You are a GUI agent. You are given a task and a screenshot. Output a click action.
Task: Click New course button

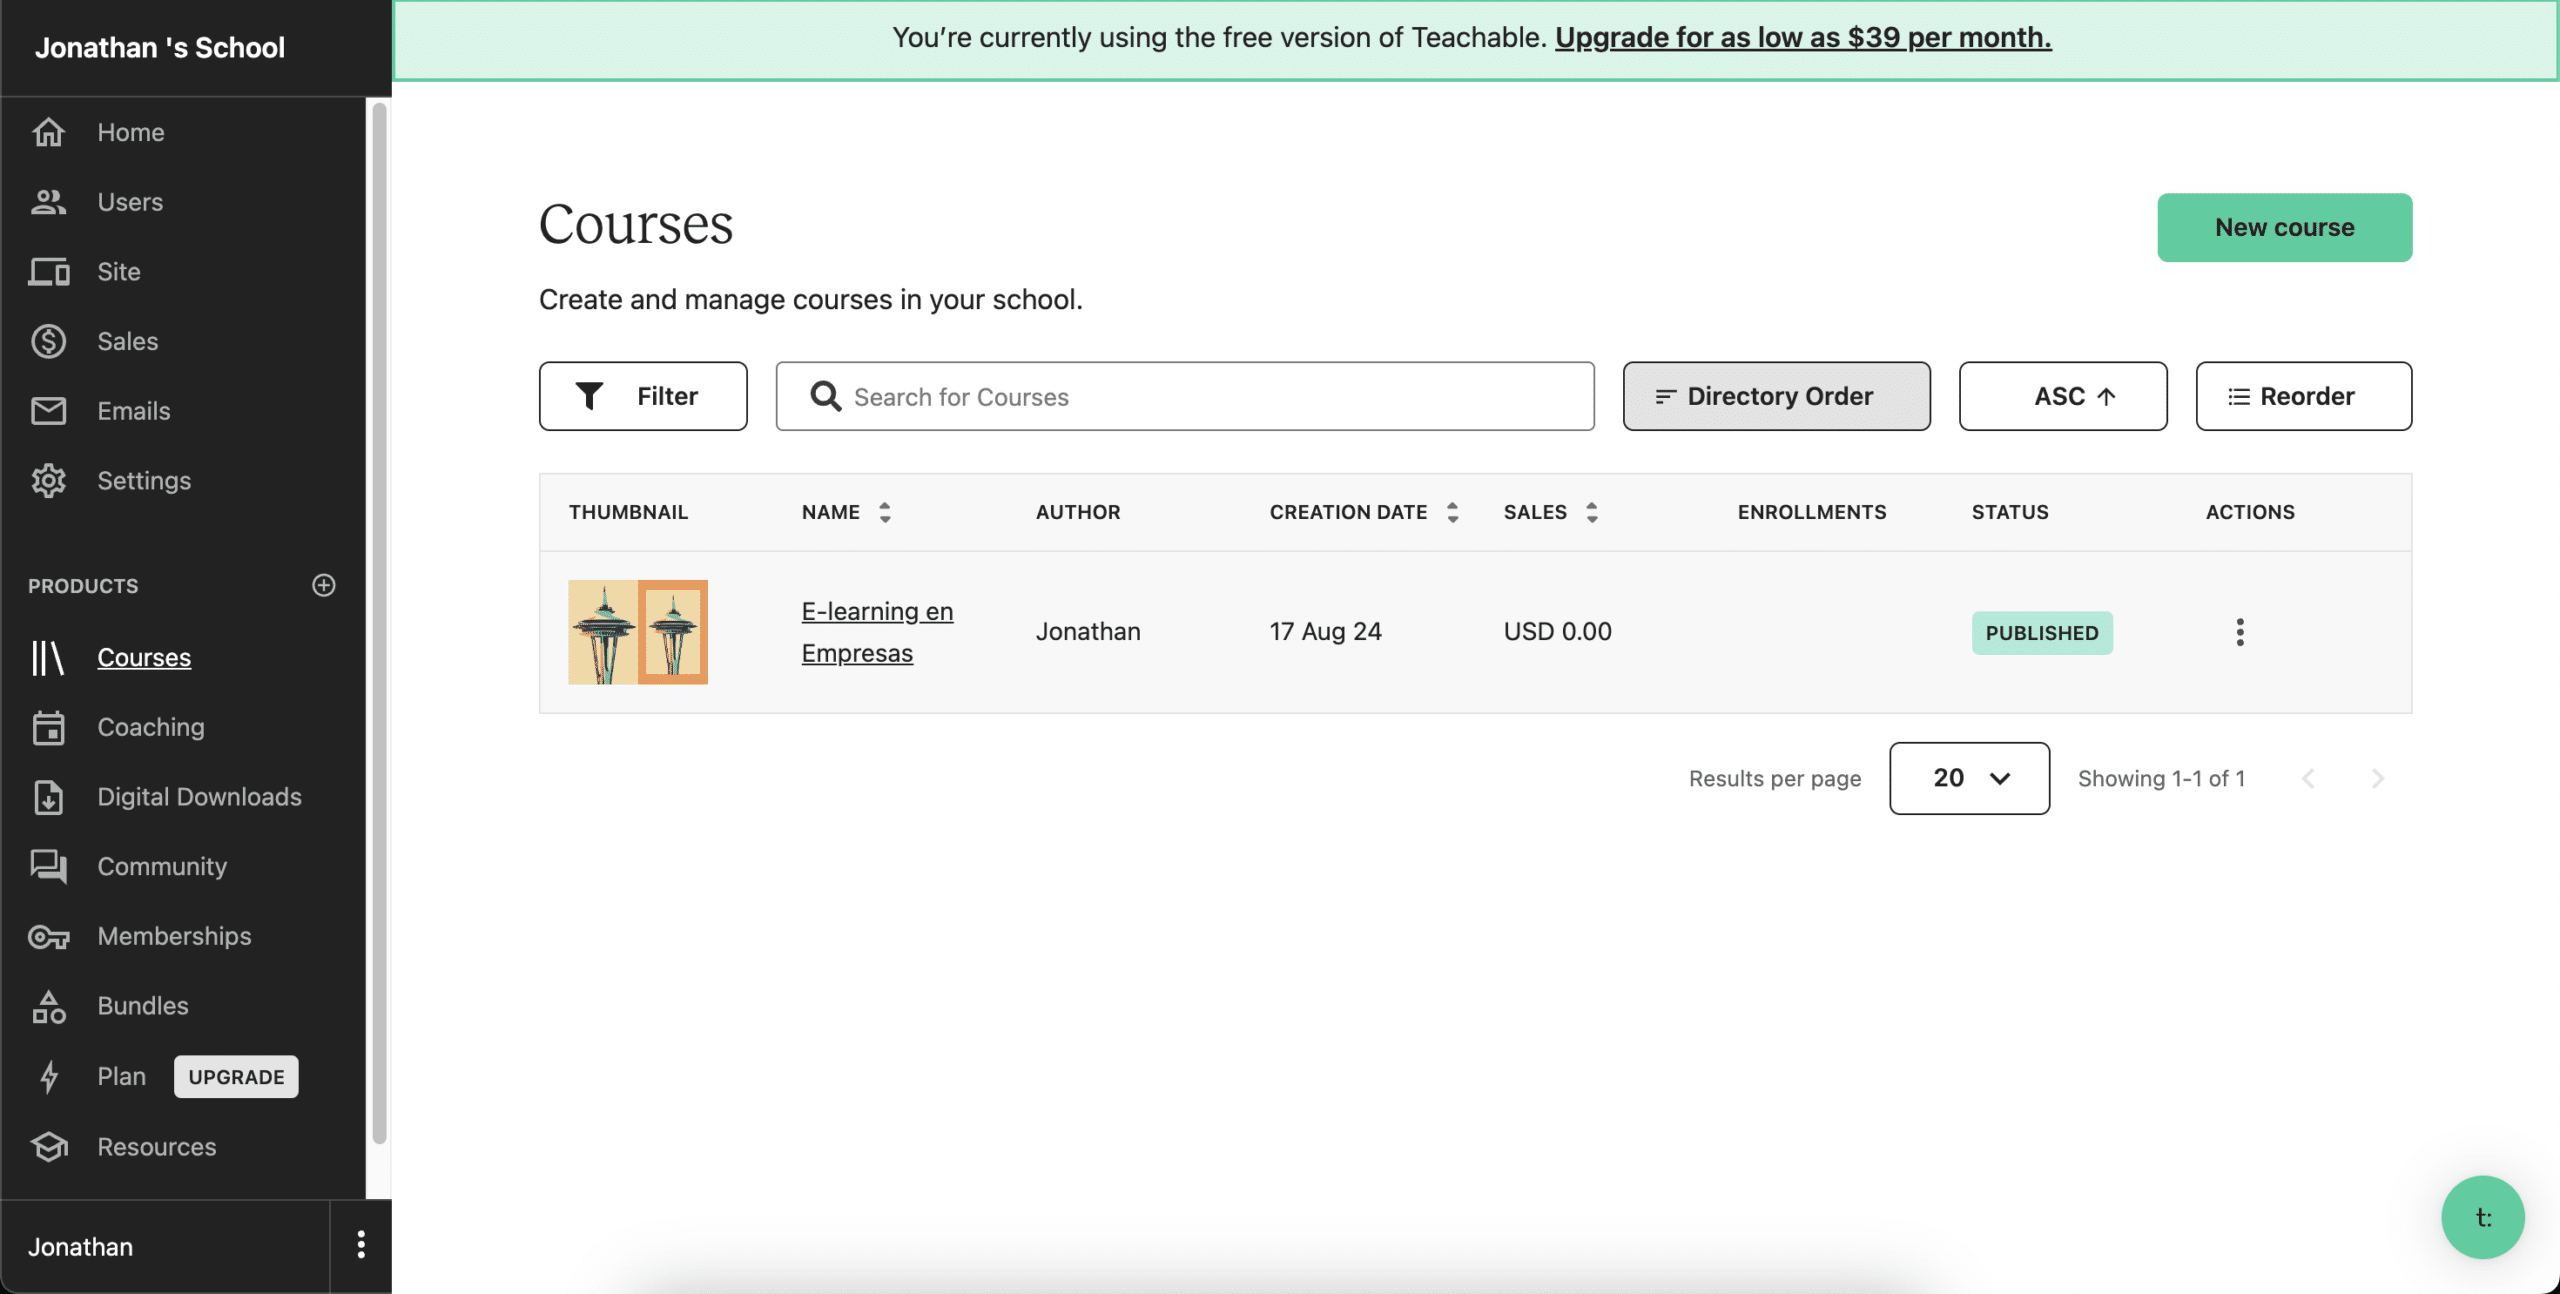pyautogui.click(x=2285, y=228)
